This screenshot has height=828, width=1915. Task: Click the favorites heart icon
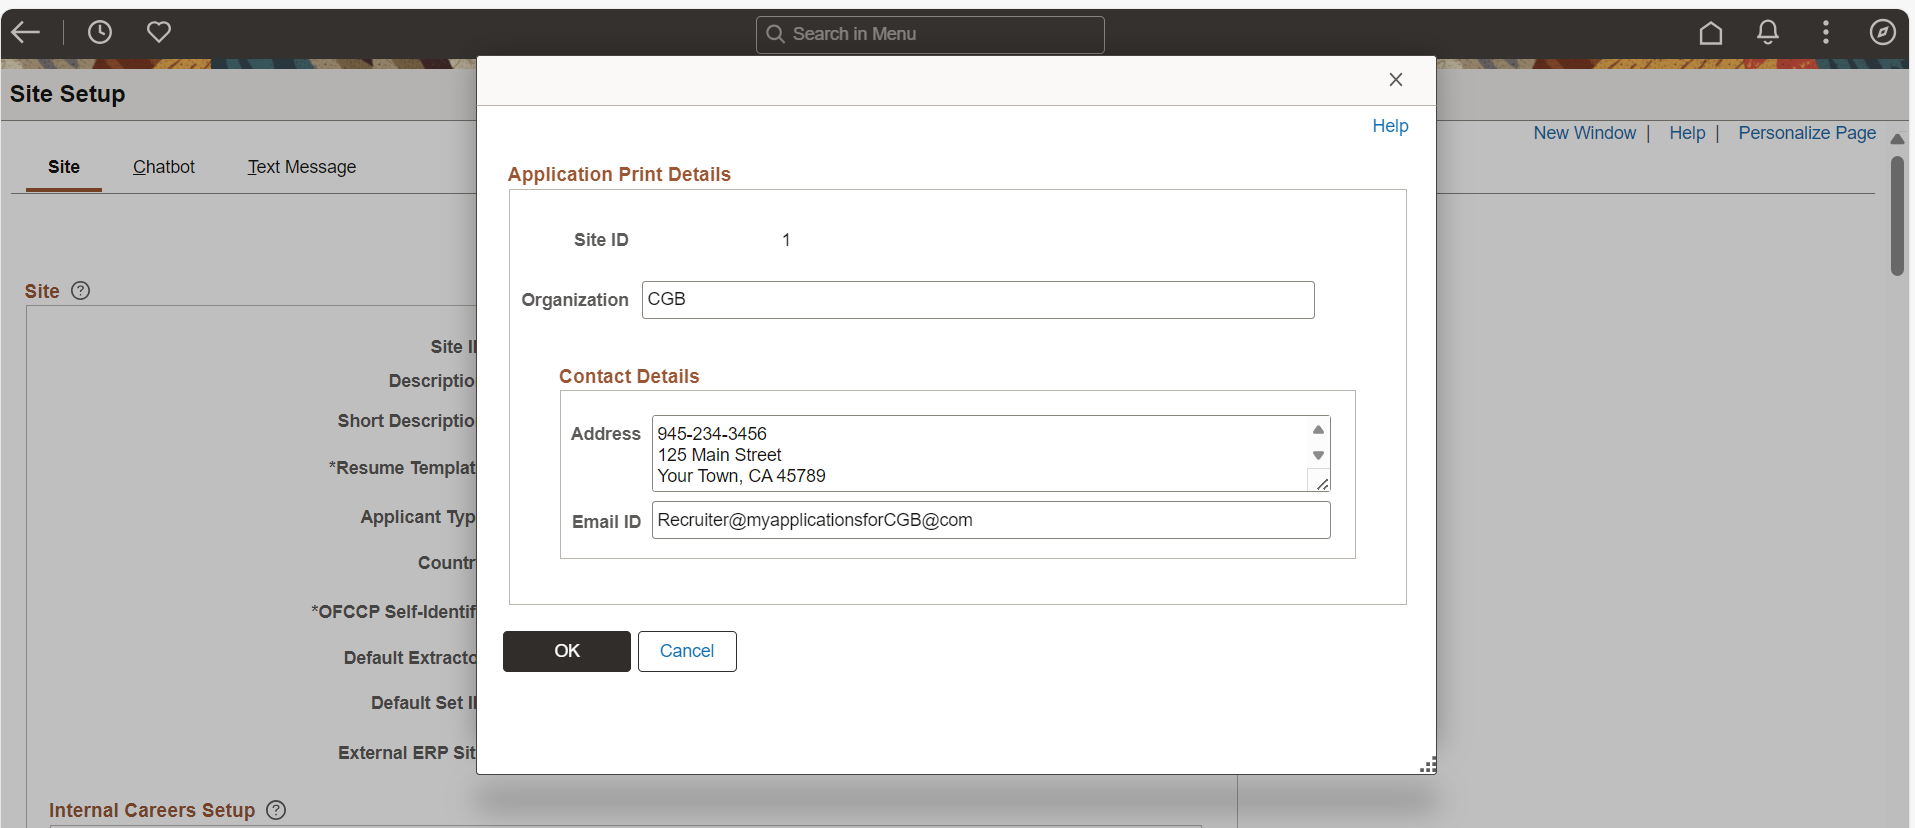[x=159, y=33]
